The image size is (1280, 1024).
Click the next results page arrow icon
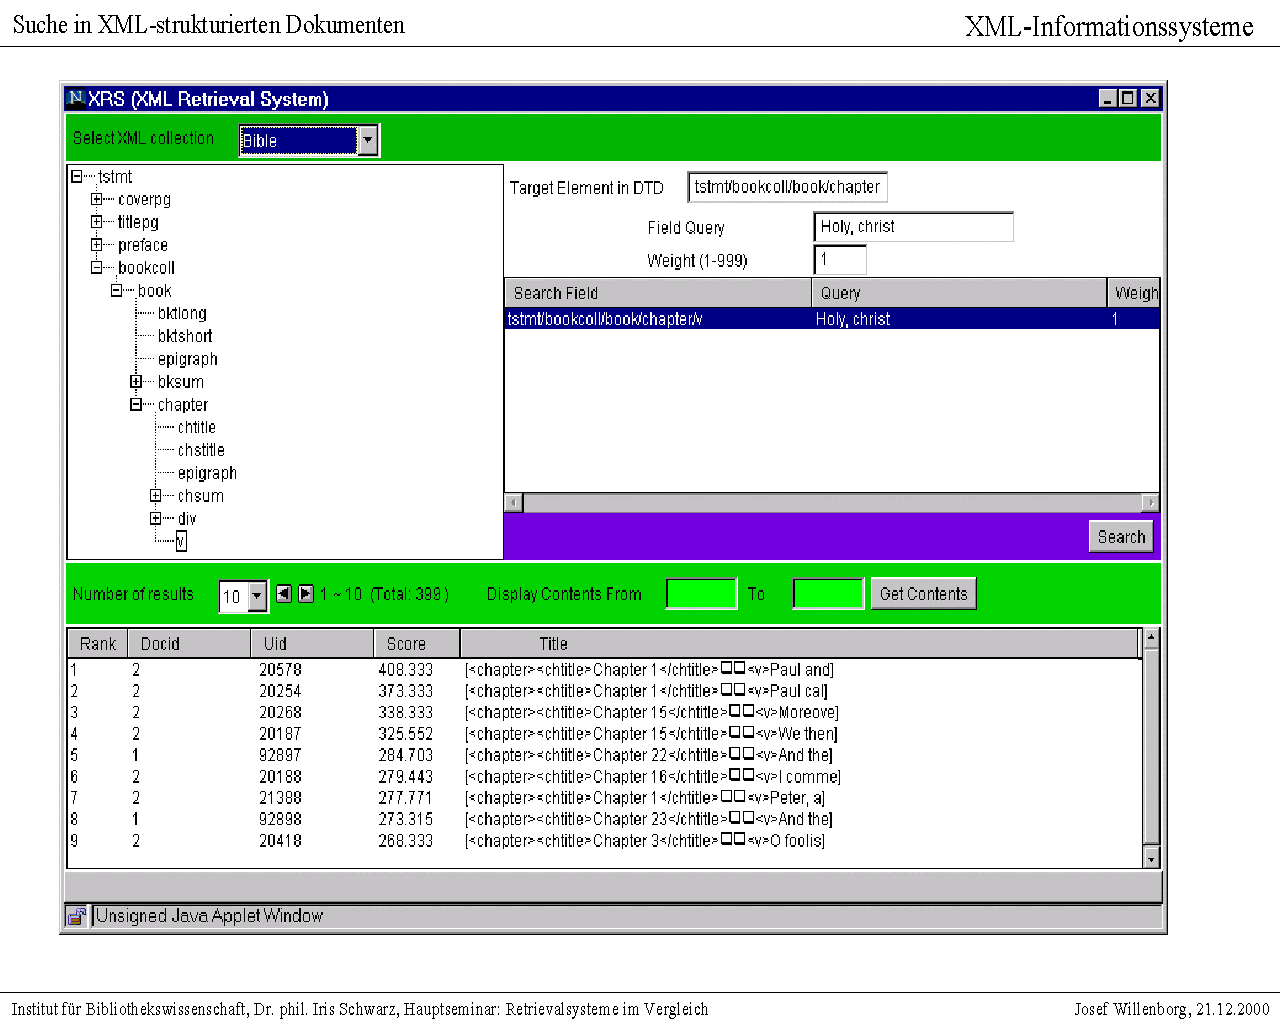click(x=306, y=594)
